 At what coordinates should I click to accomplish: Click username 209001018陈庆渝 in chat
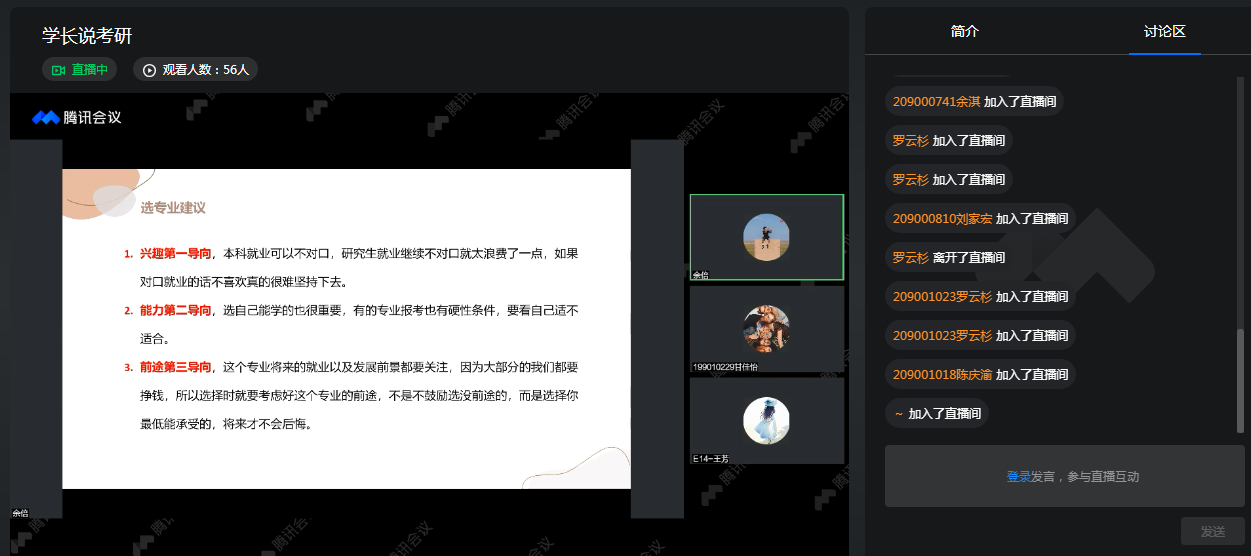pos(942,375)
